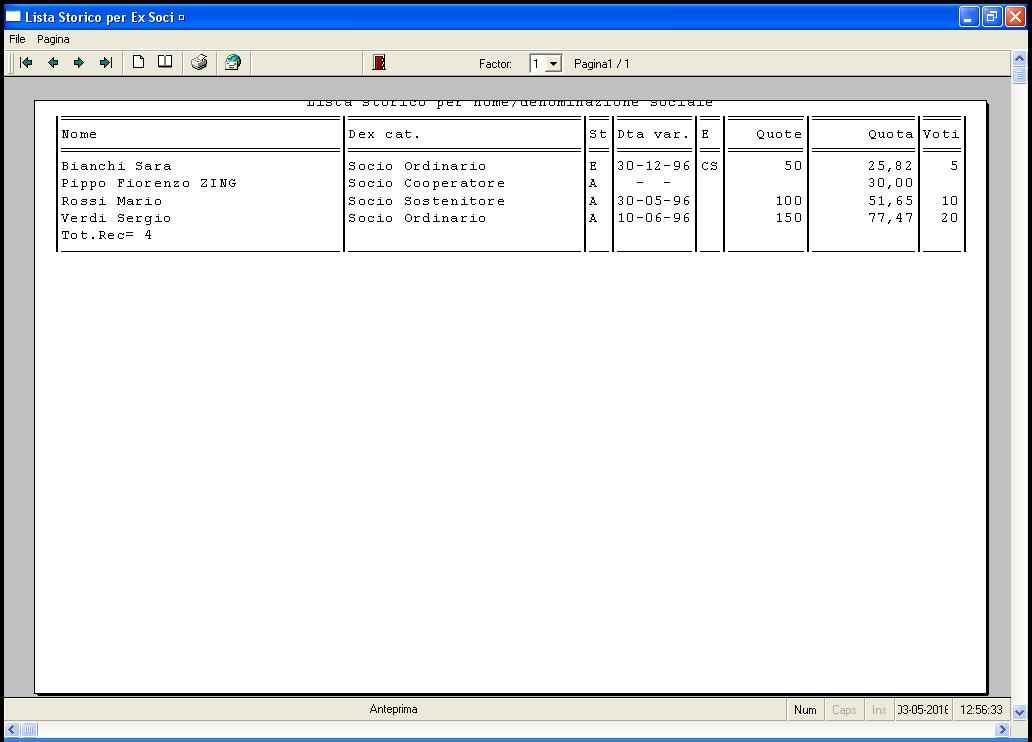The height and width of the screenshot is (742, 1032).
Task: Minimize the Lista Storico window
Action: pos(969,16)
